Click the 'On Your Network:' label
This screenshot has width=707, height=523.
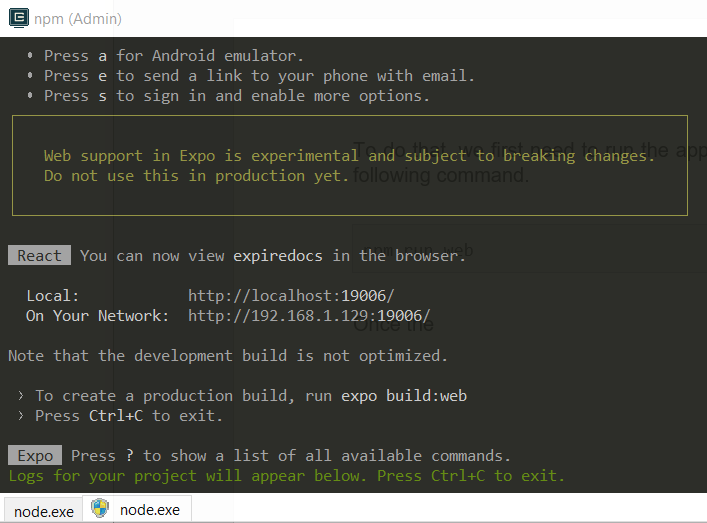[x=97, y=316]
